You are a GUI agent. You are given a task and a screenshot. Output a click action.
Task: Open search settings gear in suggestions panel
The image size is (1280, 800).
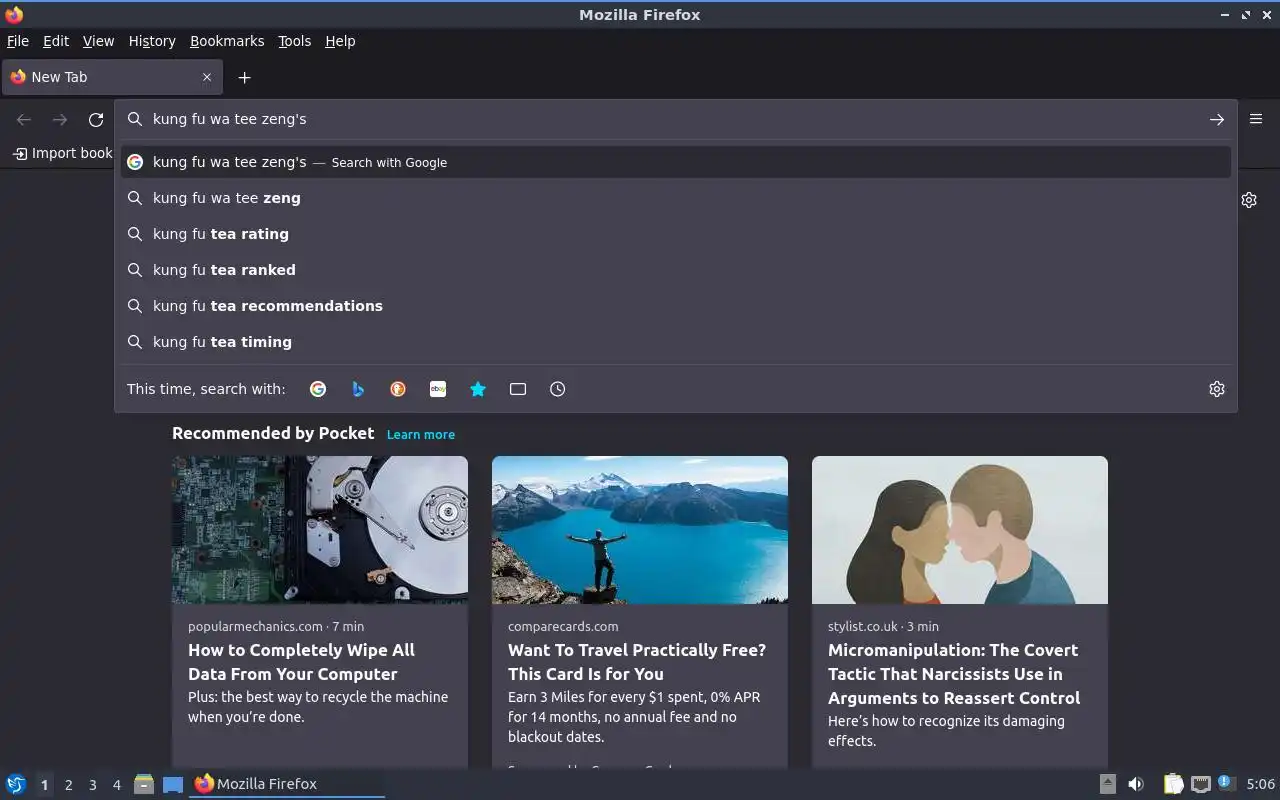click(1217, 389)
